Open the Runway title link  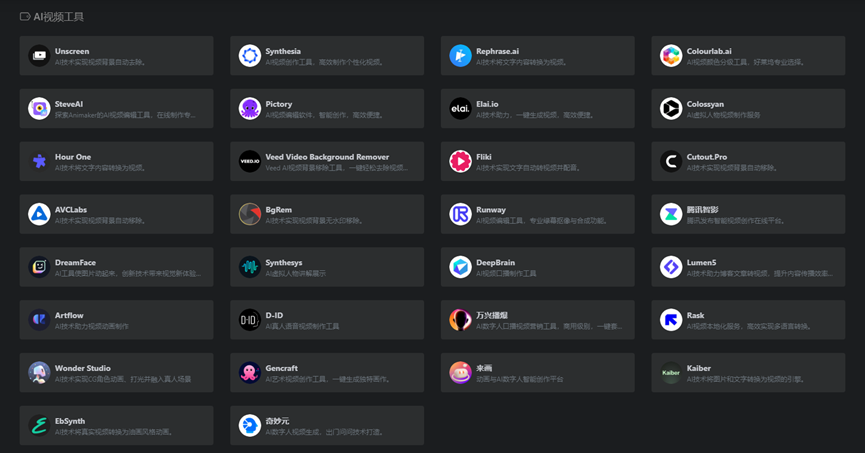click(491, 210)
